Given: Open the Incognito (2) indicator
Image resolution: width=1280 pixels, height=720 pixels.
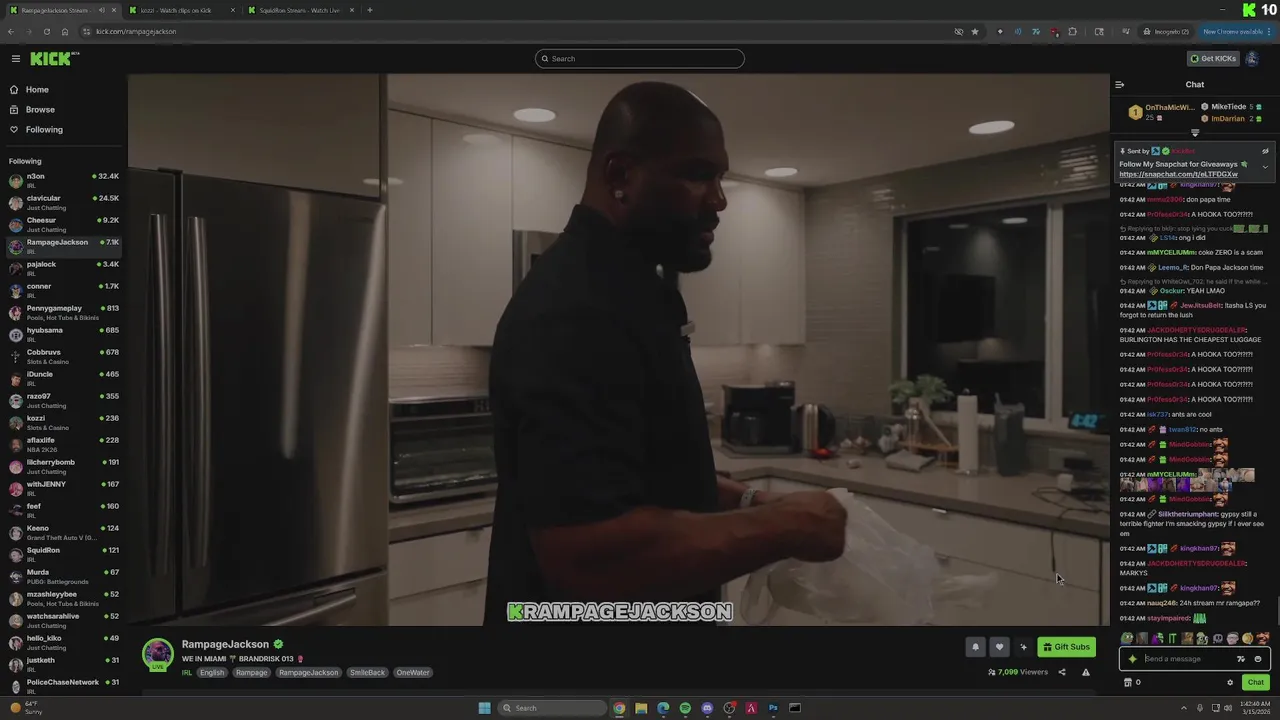Looking at the screenshot, I should pos(1167,31).
